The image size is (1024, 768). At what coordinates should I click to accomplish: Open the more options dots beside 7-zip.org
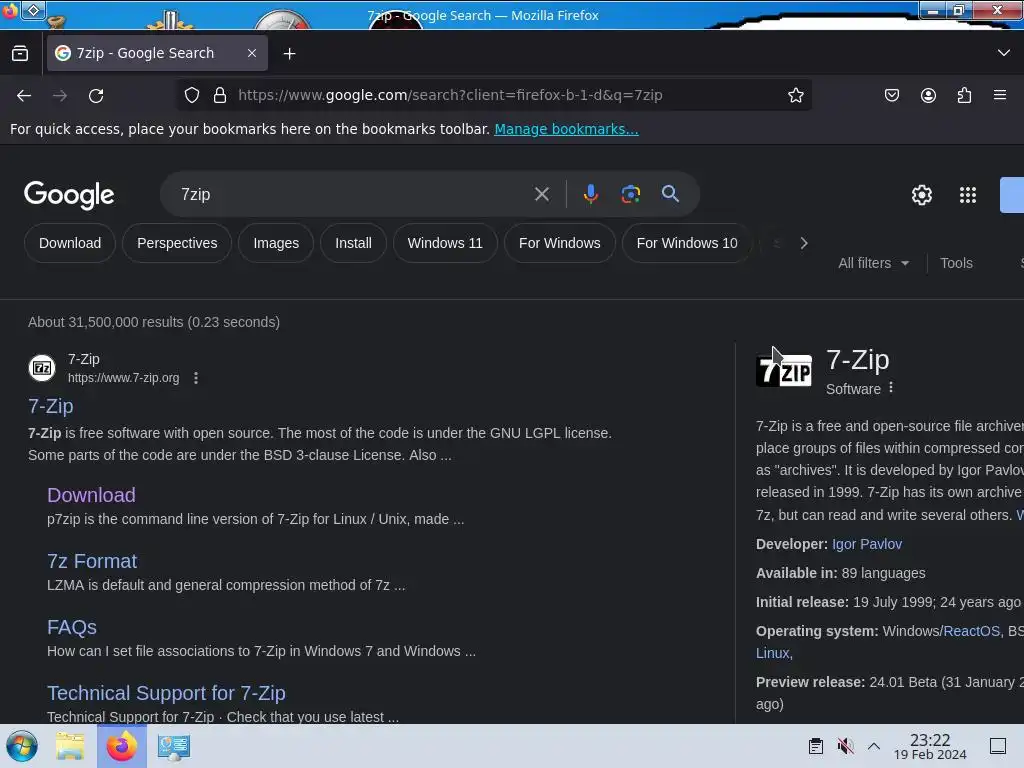click(196, 378)
